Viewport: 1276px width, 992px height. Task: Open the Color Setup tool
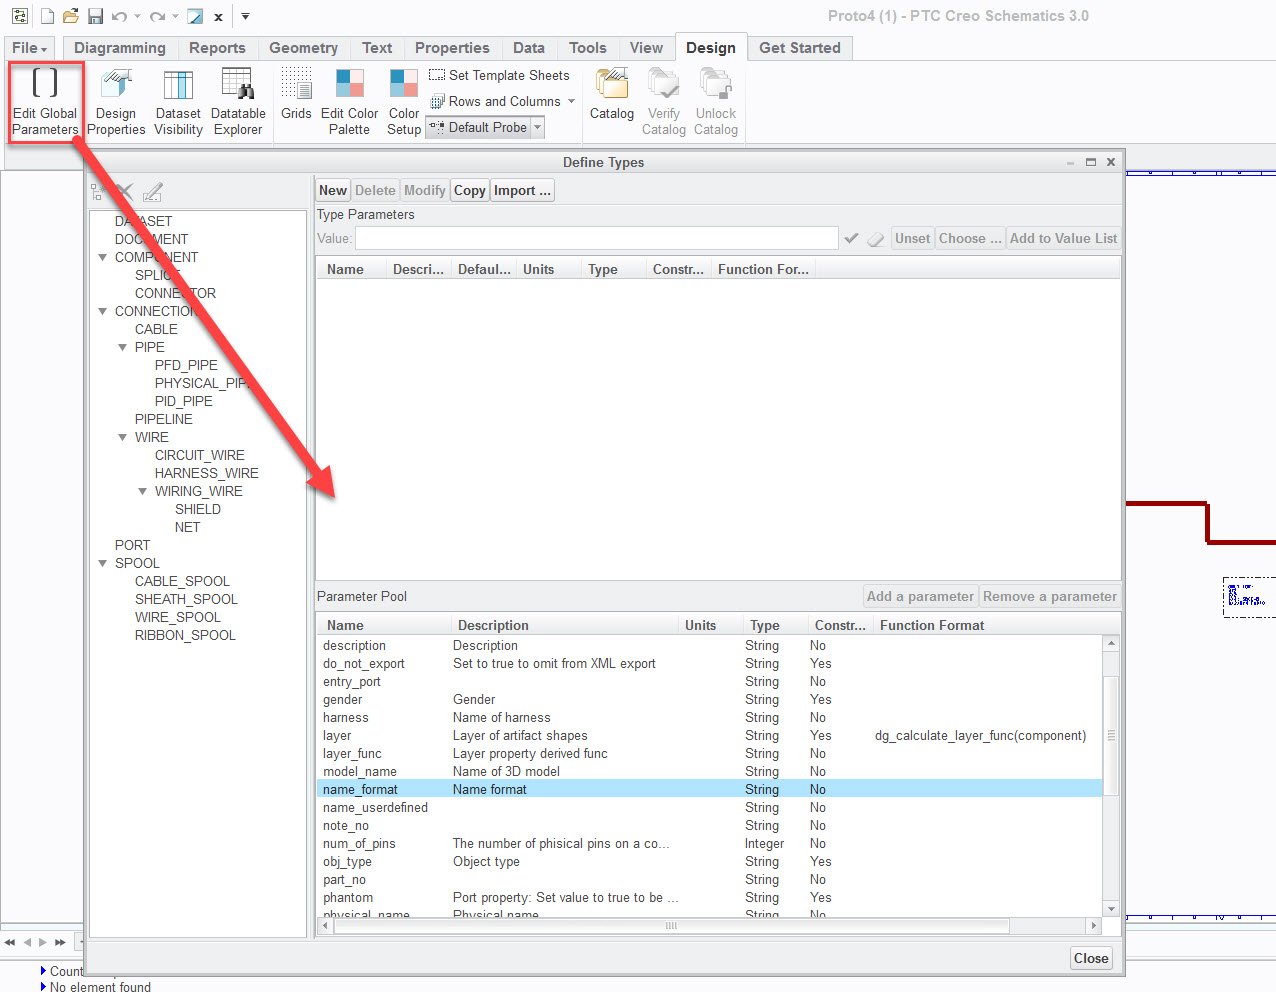tap(404, 102)
